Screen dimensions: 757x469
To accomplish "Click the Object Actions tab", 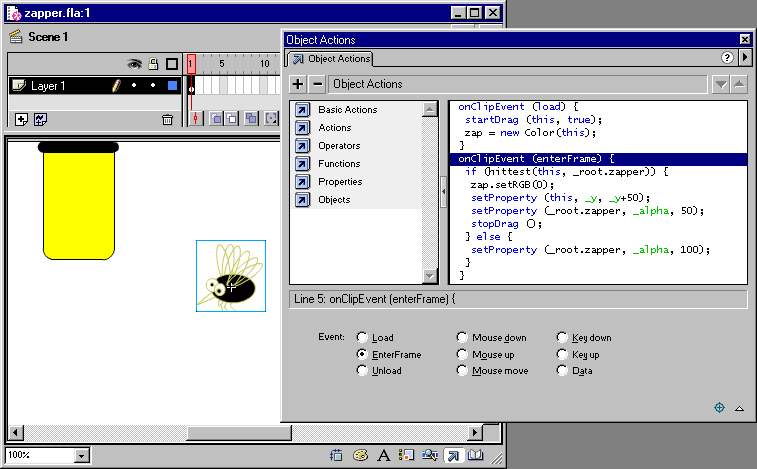I will coord(332,59).
